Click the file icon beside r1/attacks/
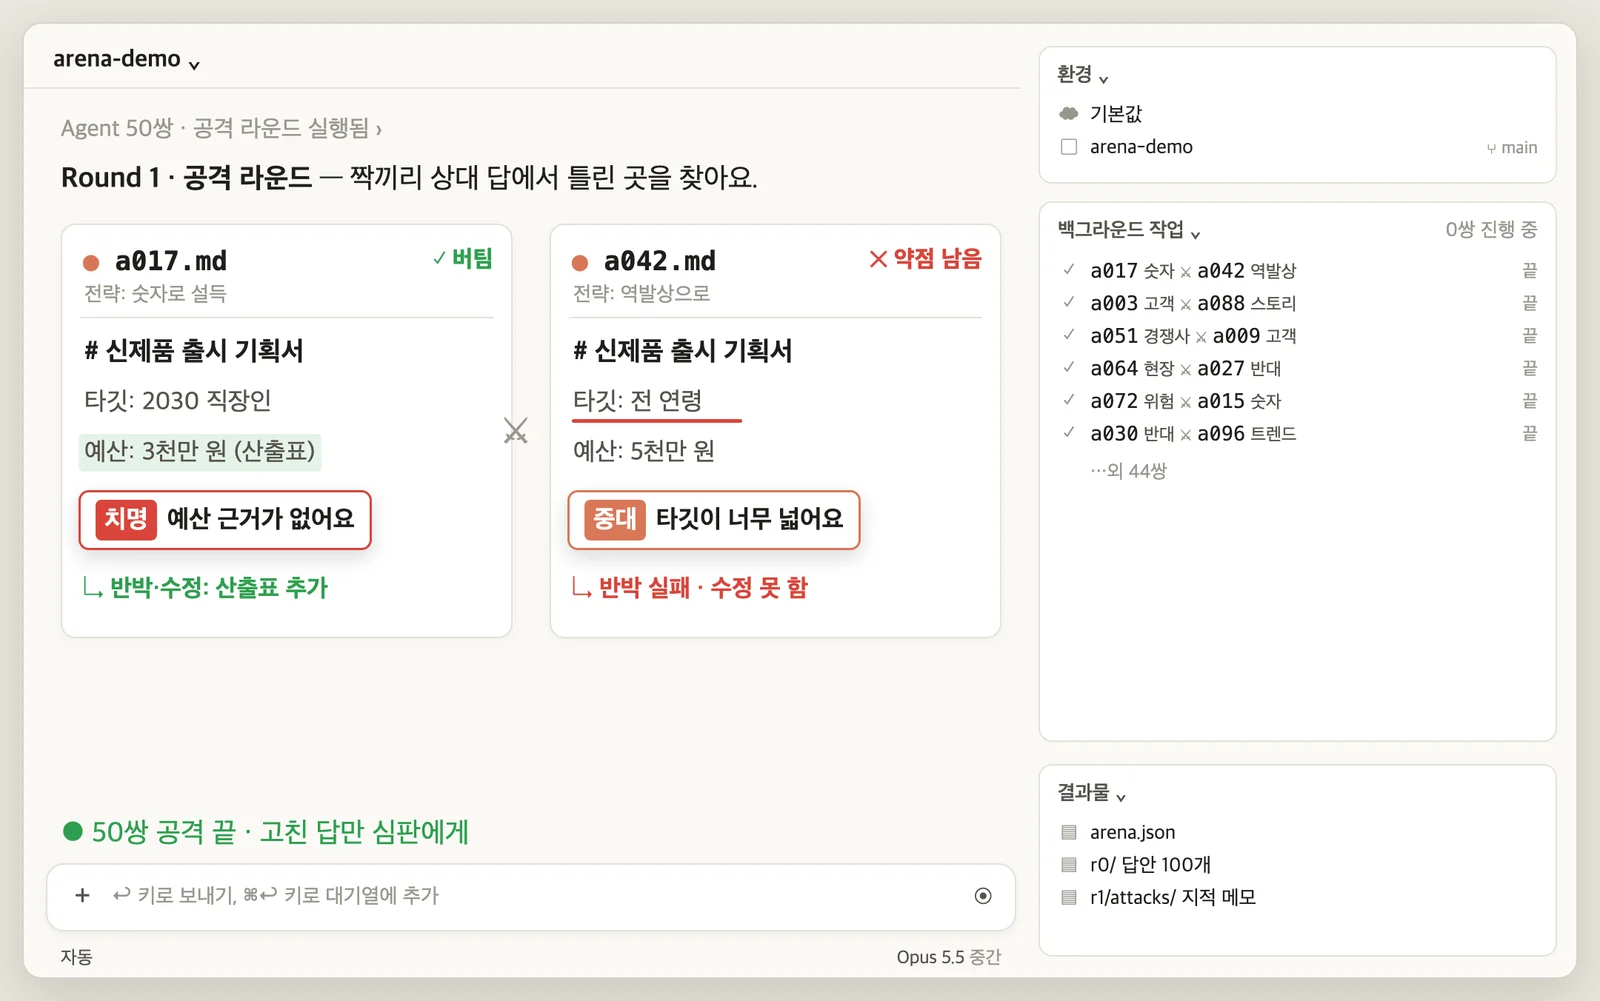Viewport: 1600px width, 1001px height. click(1069, 897)
